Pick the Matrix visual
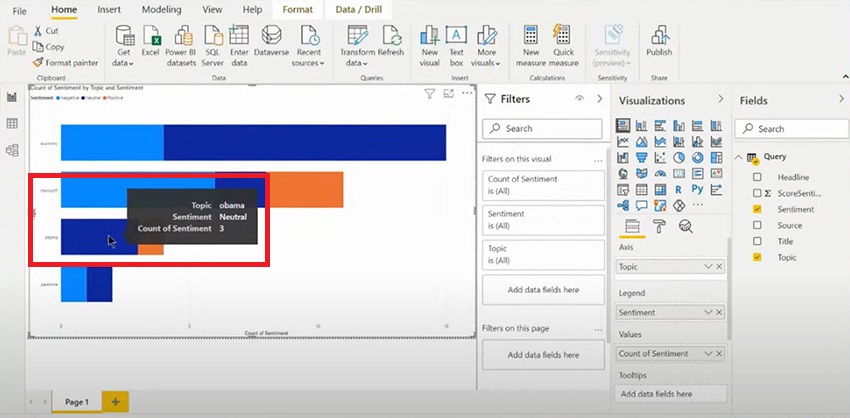This screenshot has width=850, height=418. 660,190
